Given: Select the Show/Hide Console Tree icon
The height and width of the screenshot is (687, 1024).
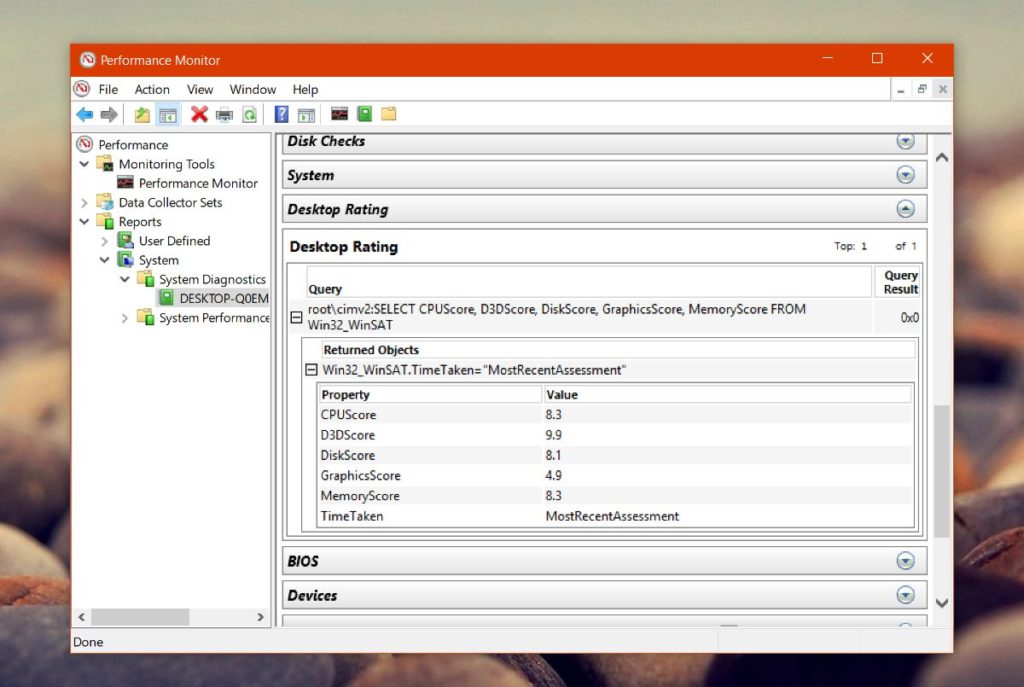Looking at the screenshot, I should click(x=166, y=114).
